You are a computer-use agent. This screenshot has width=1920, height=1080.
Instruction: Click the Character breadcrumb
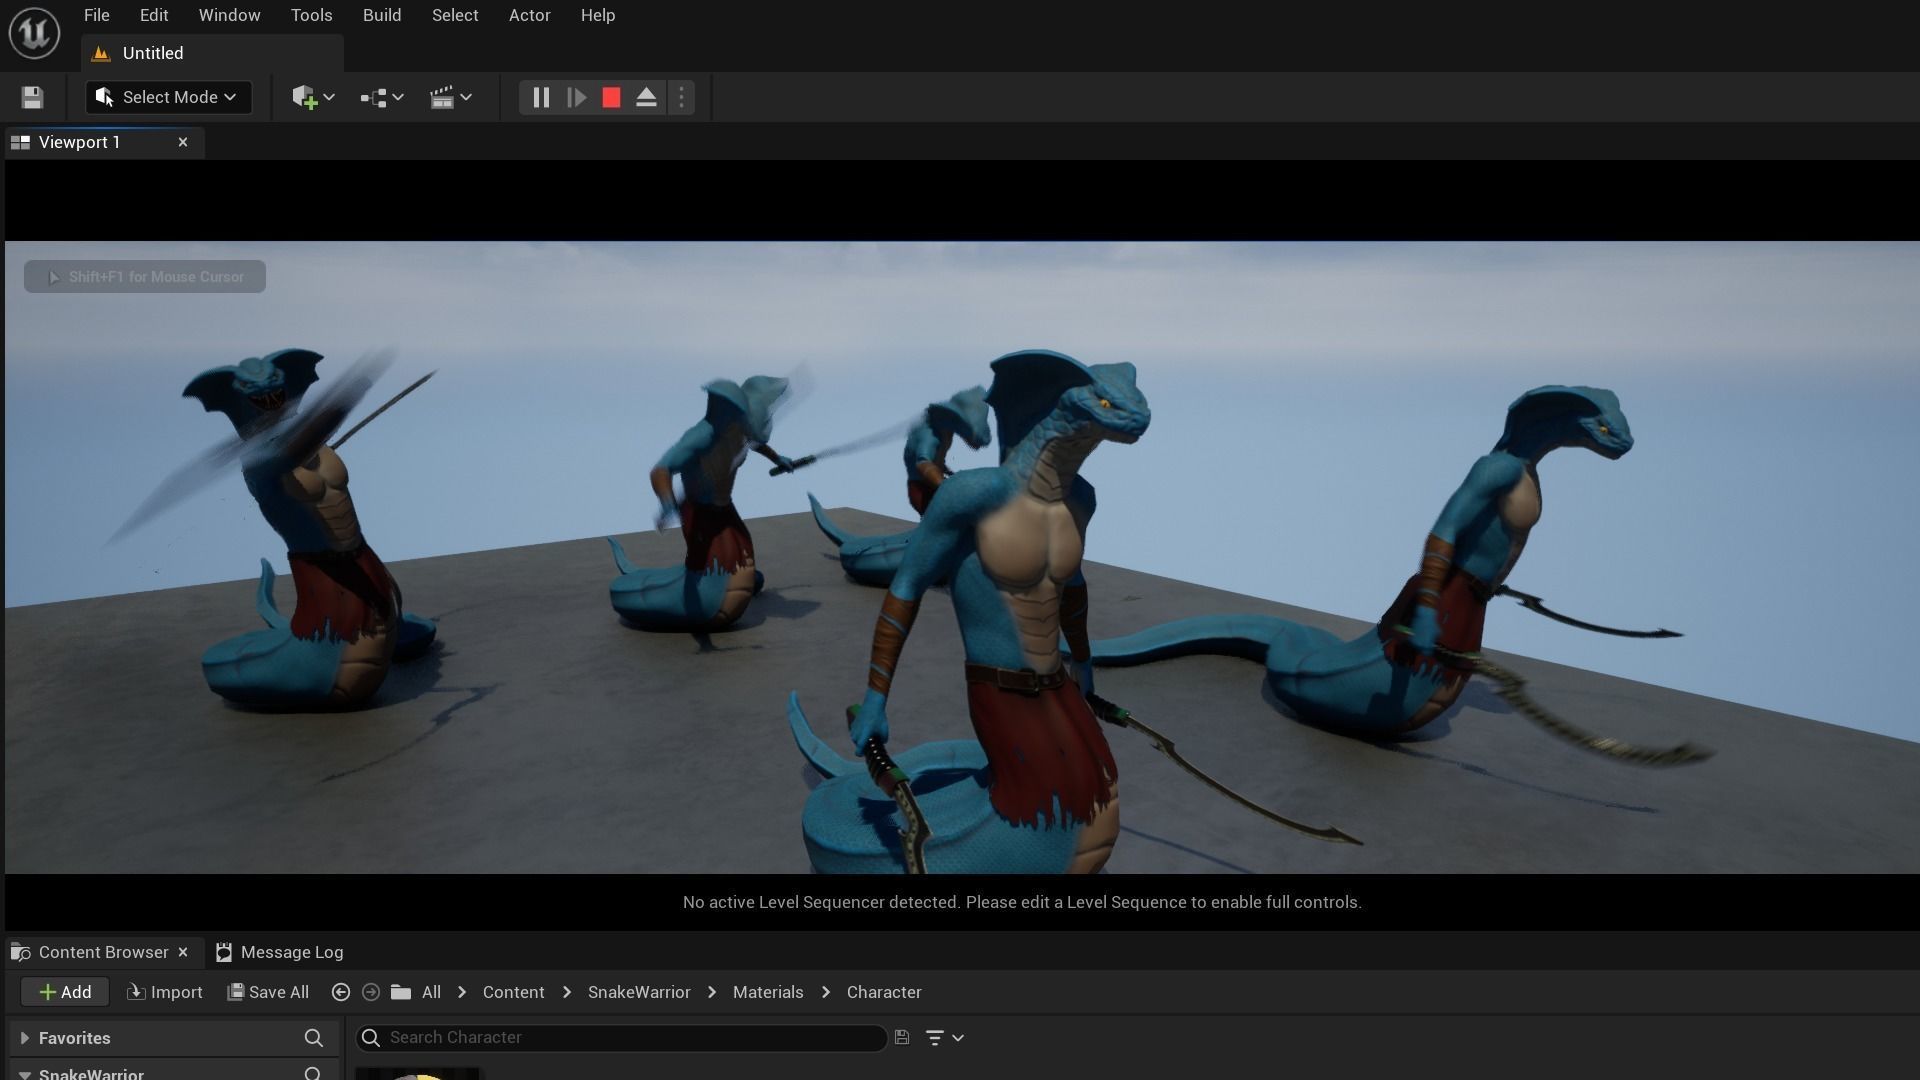884,992
